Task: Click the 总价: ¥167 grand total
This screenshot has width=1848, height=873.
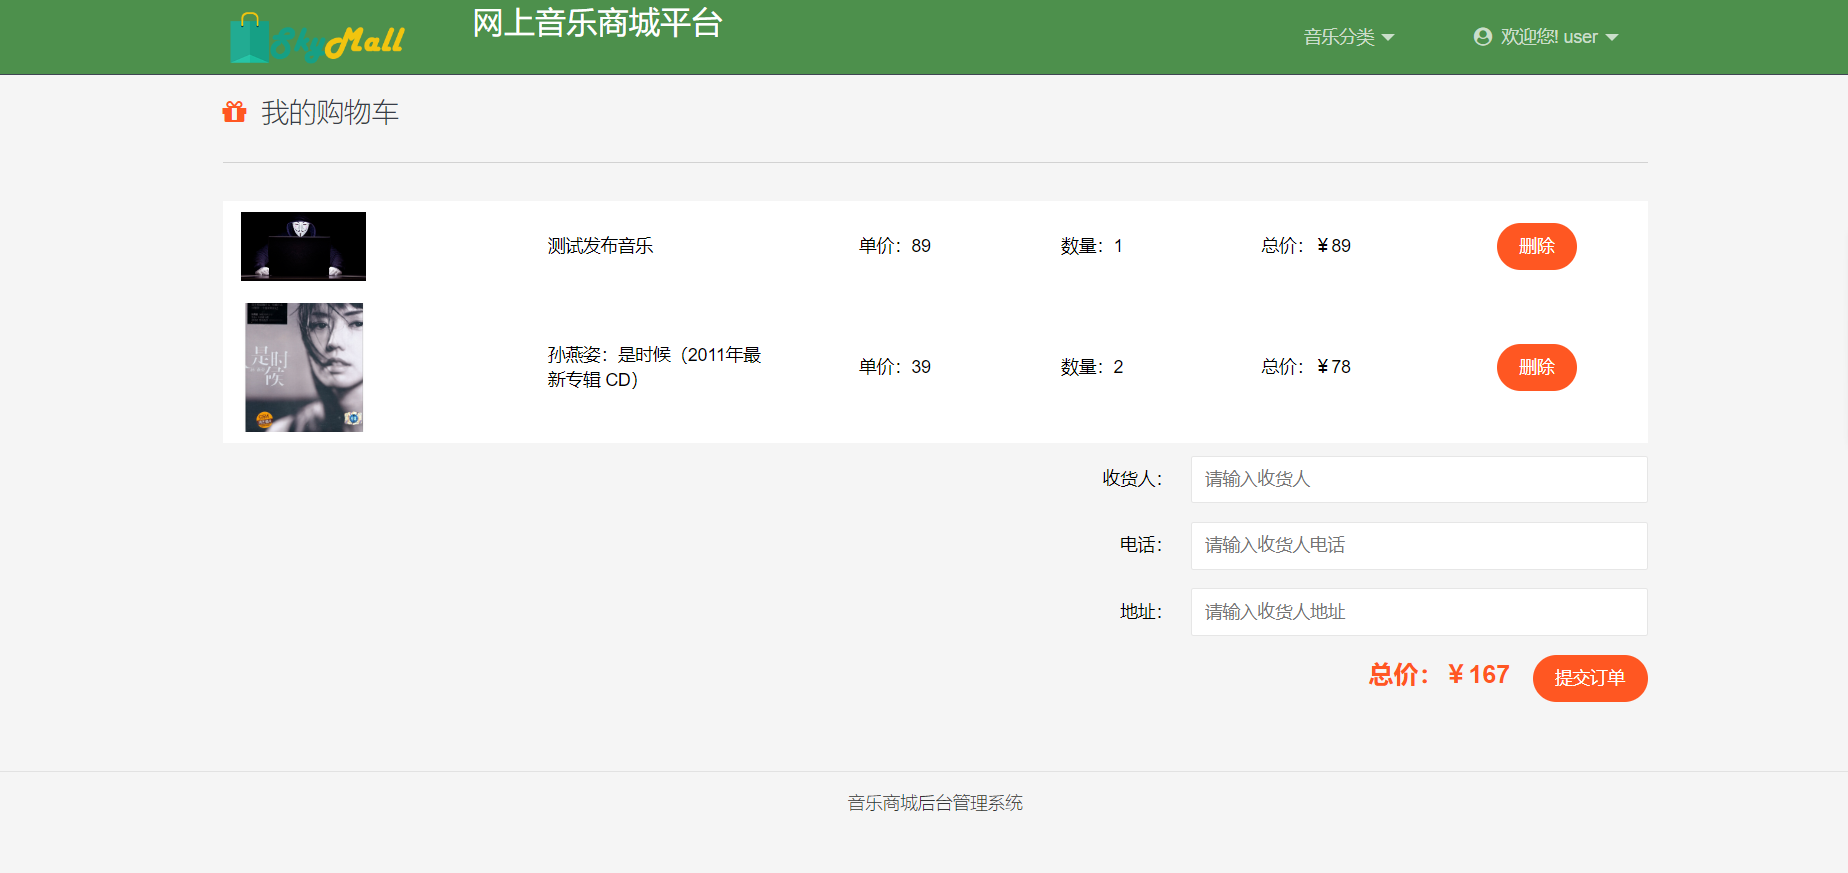Action: point(1439,675)
